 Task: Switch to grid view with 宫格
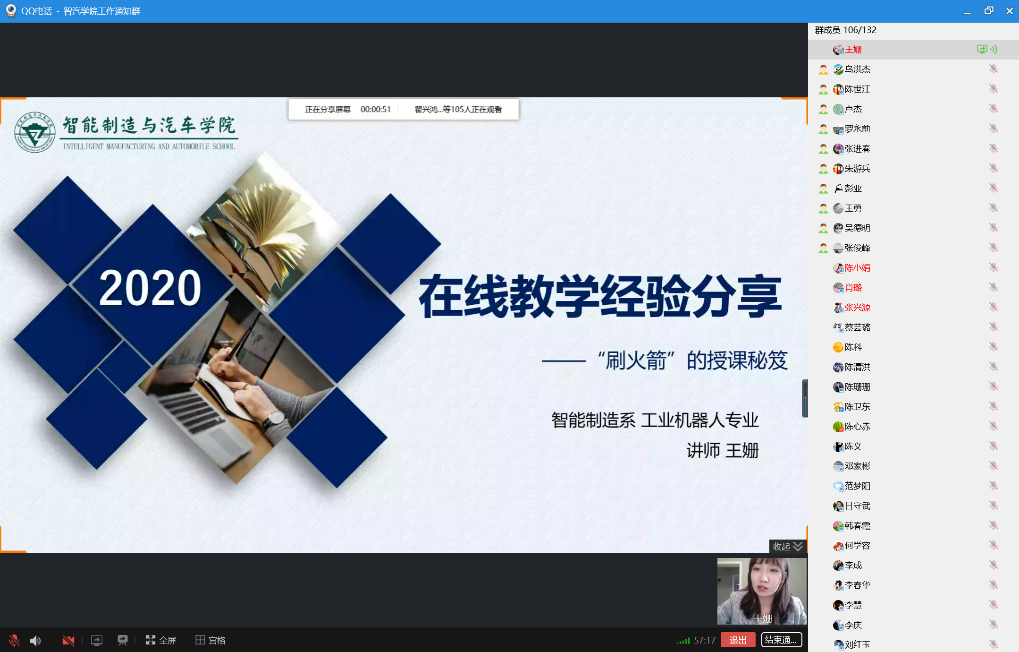coord(210,640)
